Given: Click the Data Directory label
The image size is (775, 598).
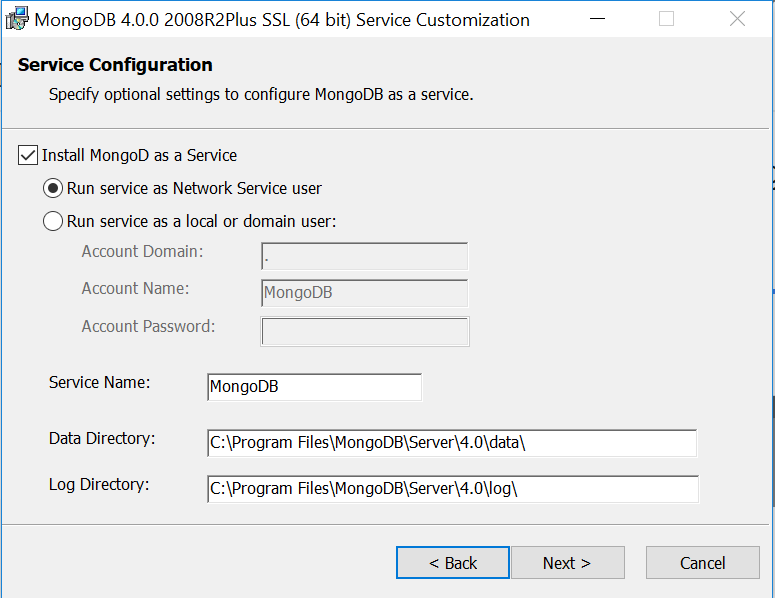Looking at the screenshot, I should 102,439.
